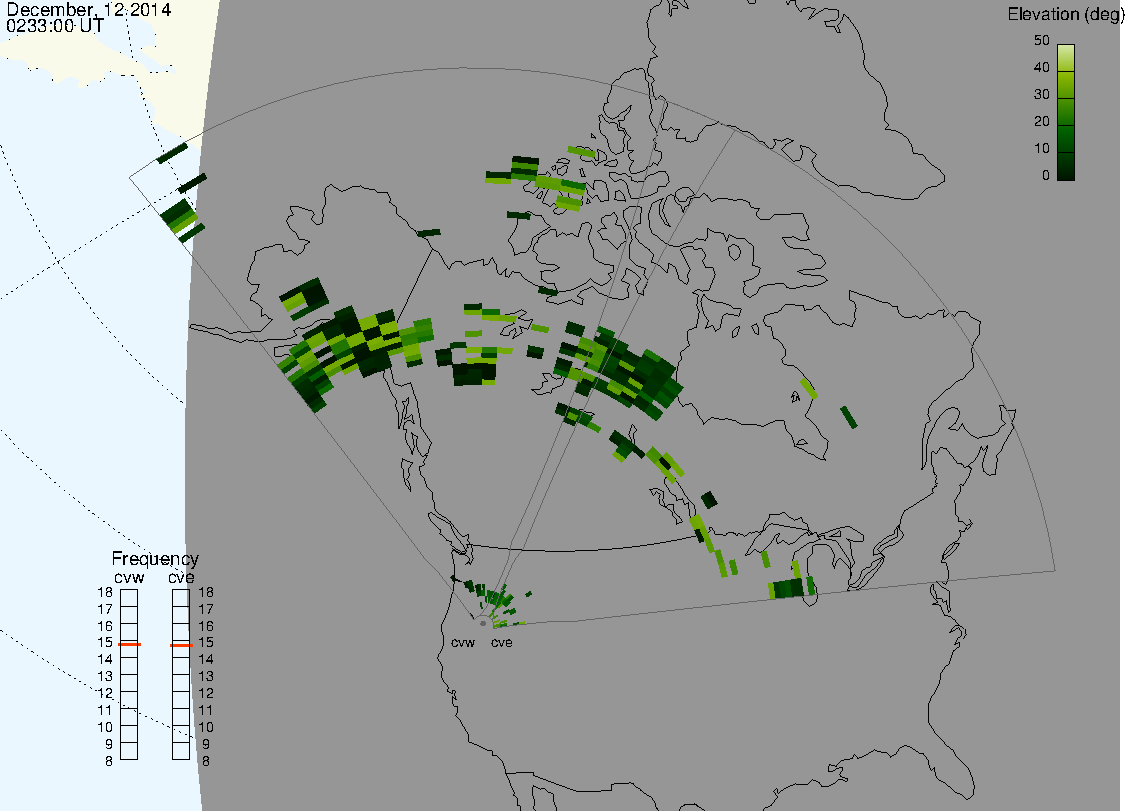Click the 0 label on elevation scale
1125x811 pixels.
1045,176
